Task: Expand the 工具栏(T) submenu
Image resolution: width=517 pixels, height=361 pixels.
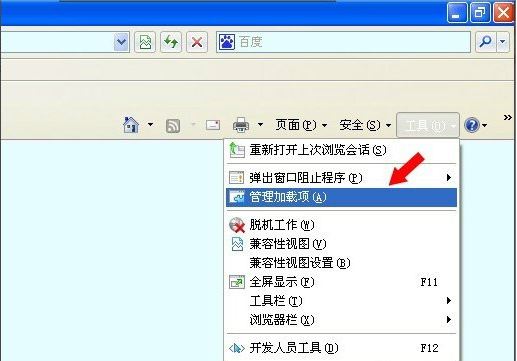Action: coord(342,301)
